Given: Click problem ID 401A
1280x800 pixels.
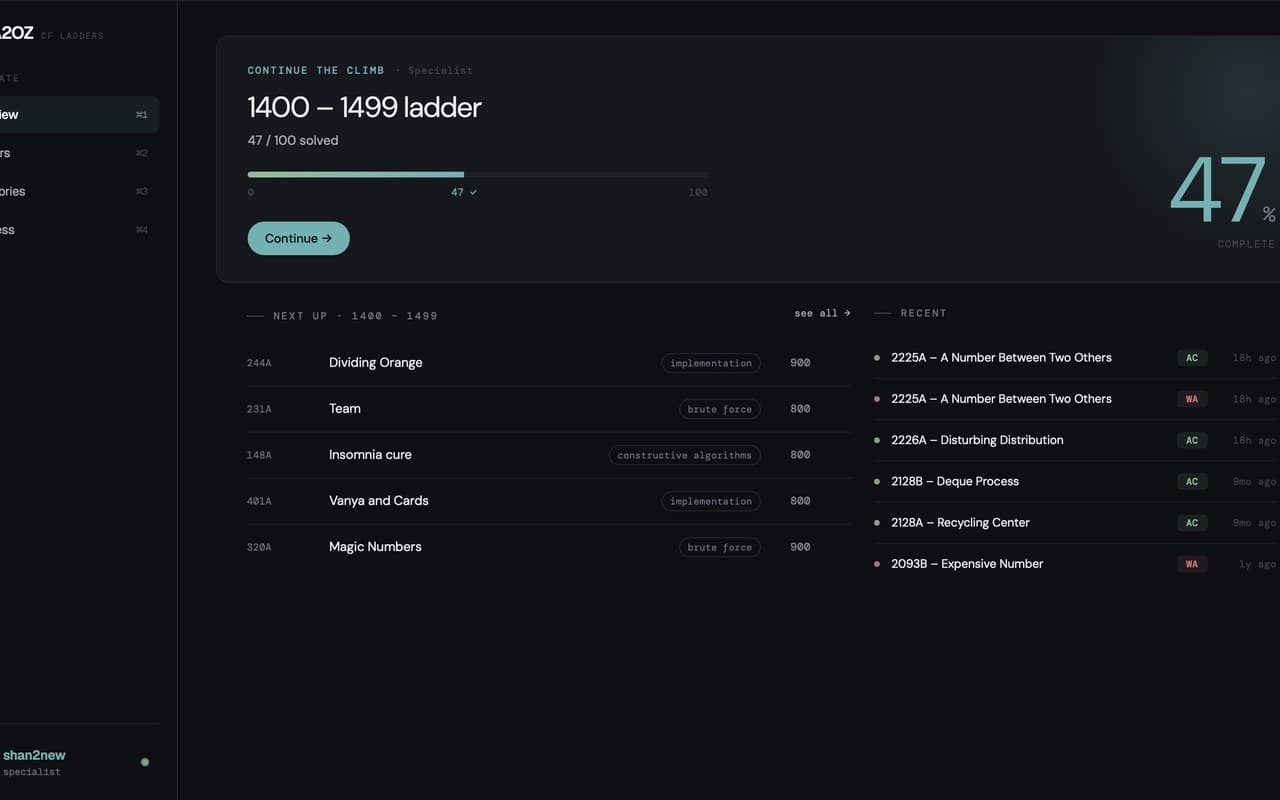Looking at the screenshot, I should (259, 501).
